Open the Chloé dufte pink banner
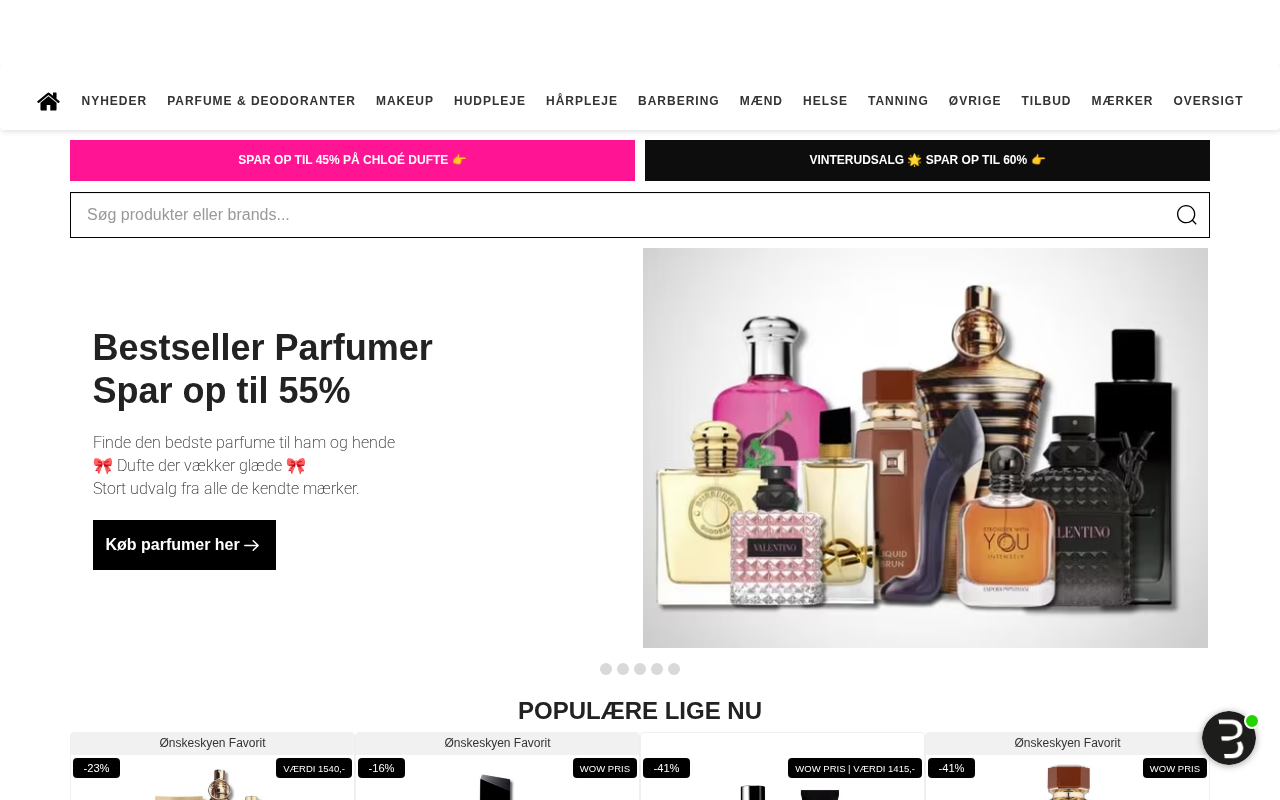 point(352,160)
